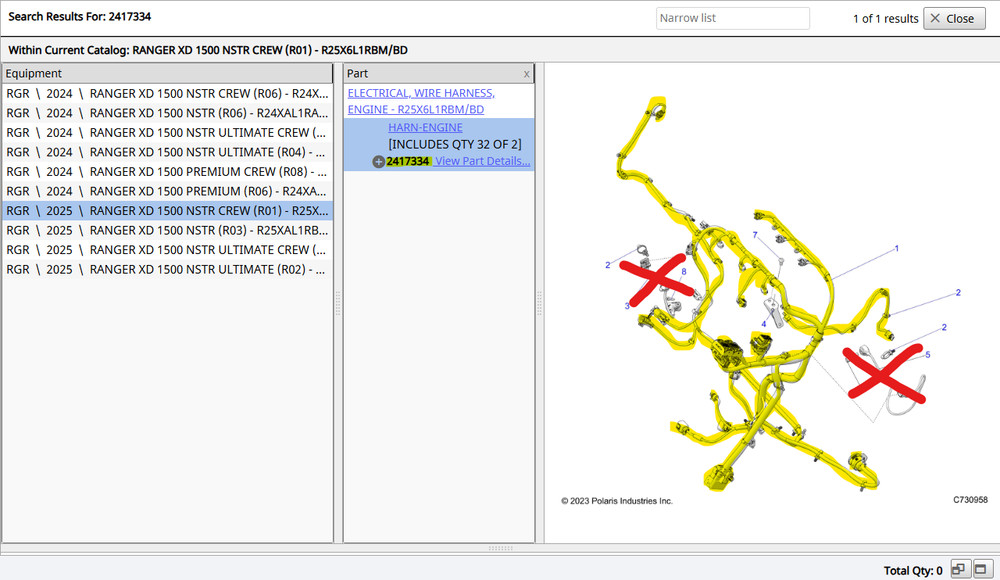Select 2025 RANGER XD 1500 NSTR ULTIMATE (R02)
This screenshot has height=580, width=1000.
[x=167, y=269]
